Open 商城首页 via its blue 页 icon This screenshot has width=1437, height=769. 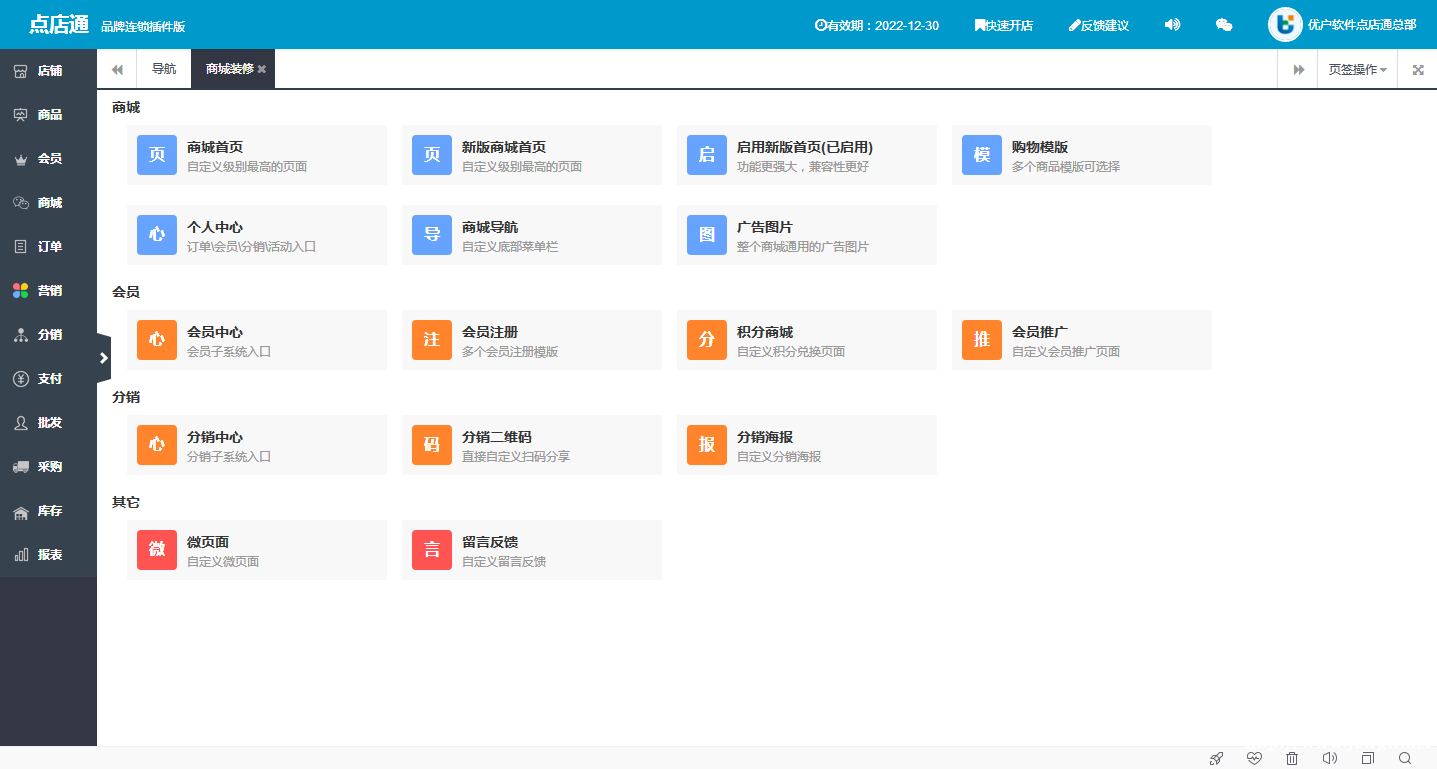[x=157, y=155]
